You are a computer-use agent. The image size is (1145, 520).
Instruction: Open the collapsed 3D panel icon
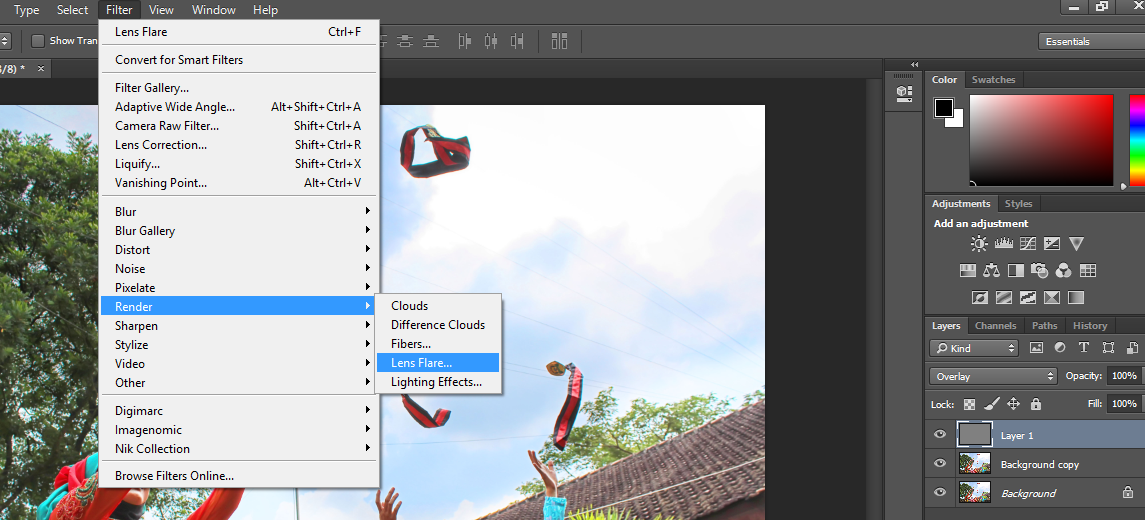[x=904, y=92]
